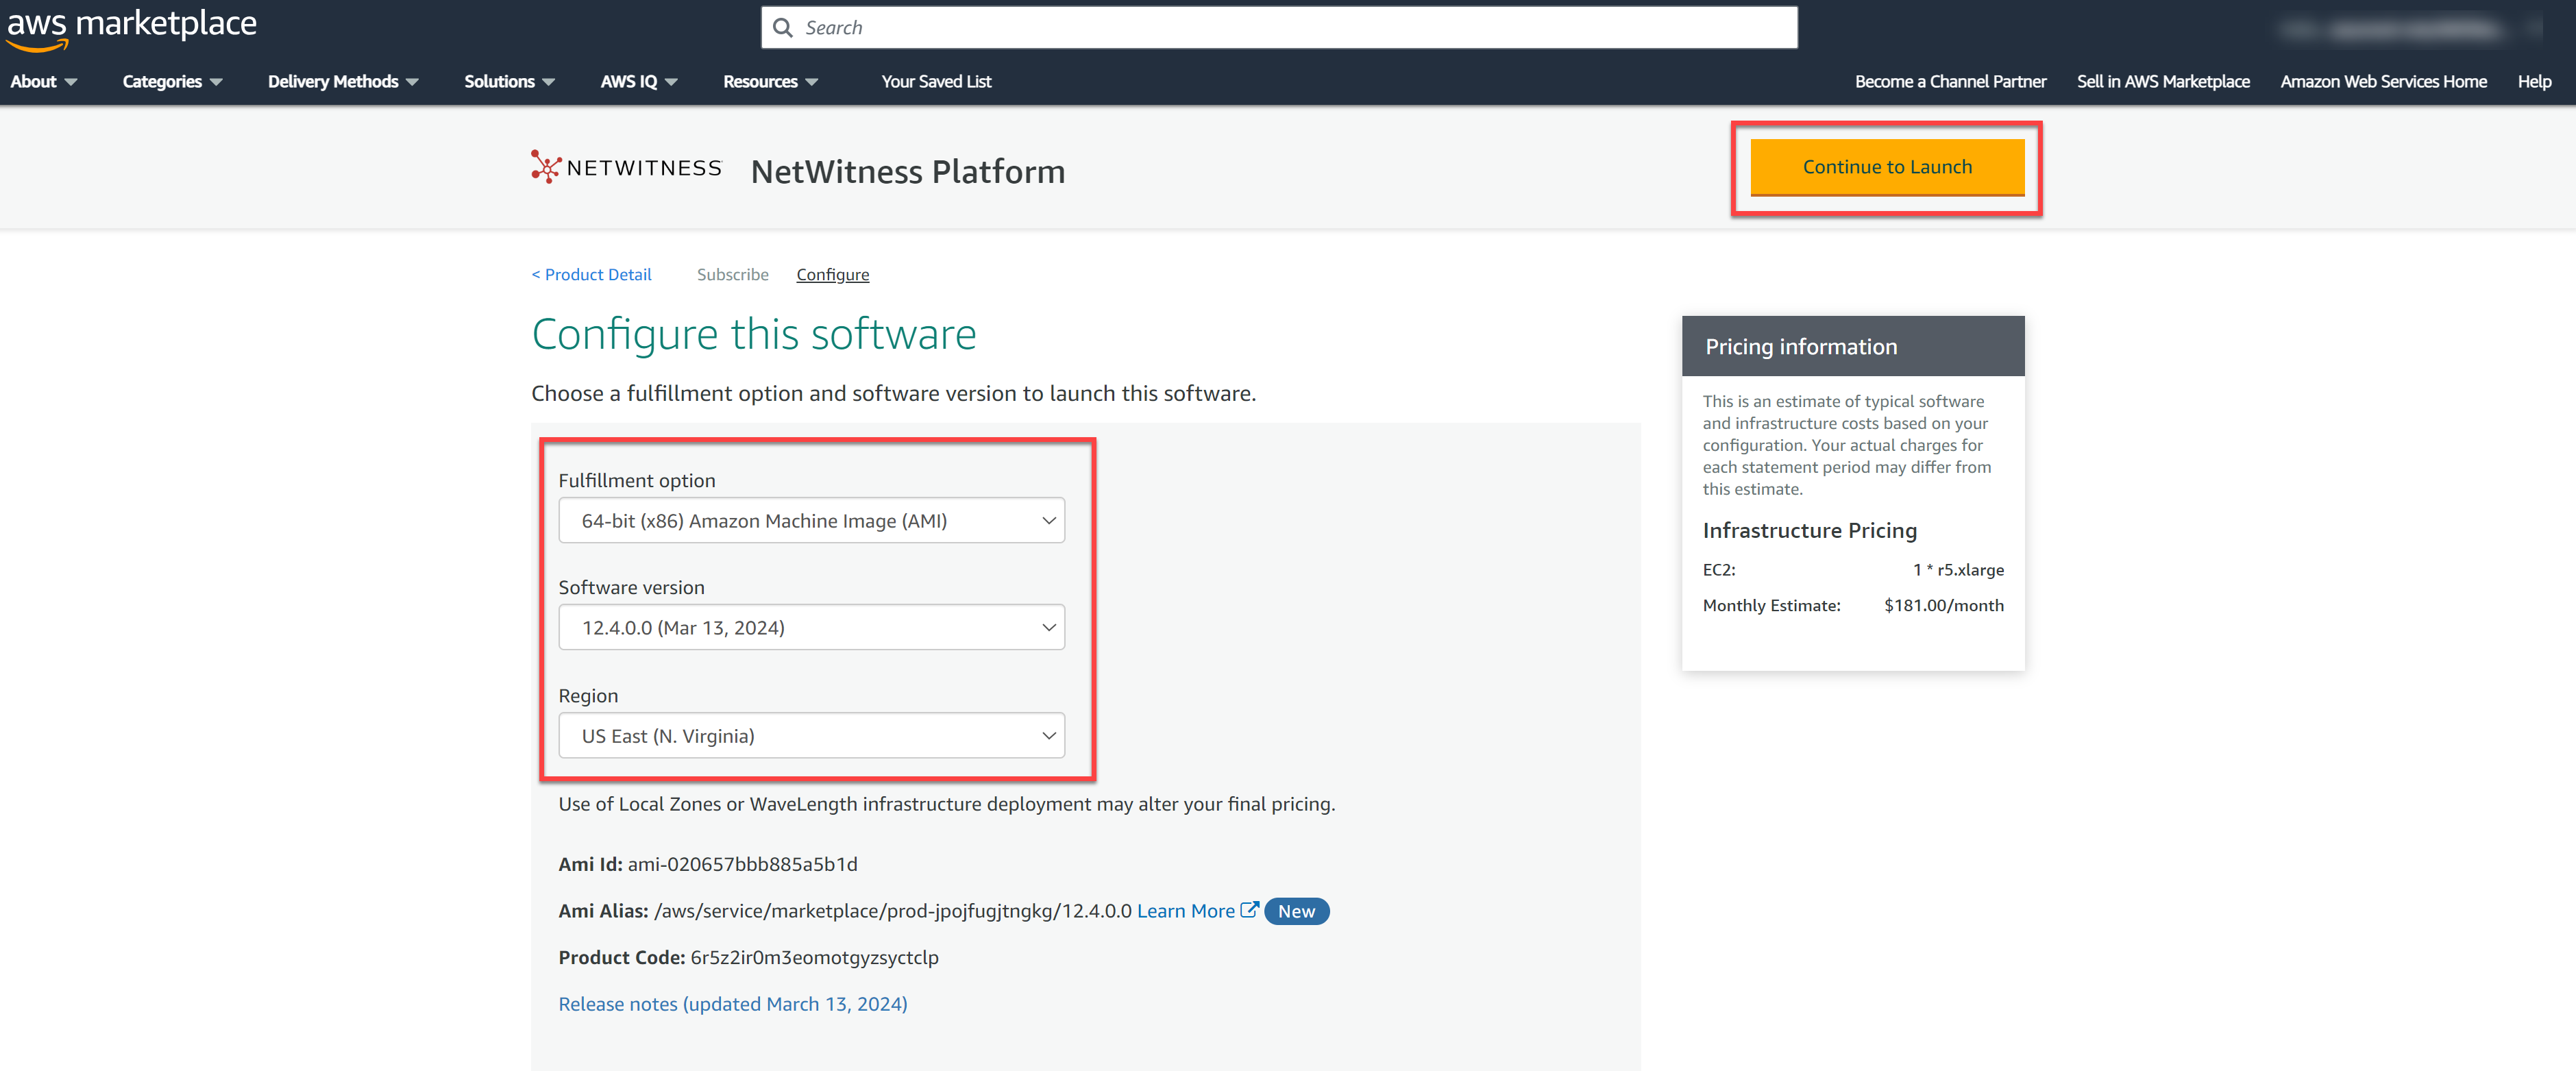Click the NetWitness brand logo
The height and width of the screenshot is (1071, 2576).
pyautogui.click(x=625, y=167)
